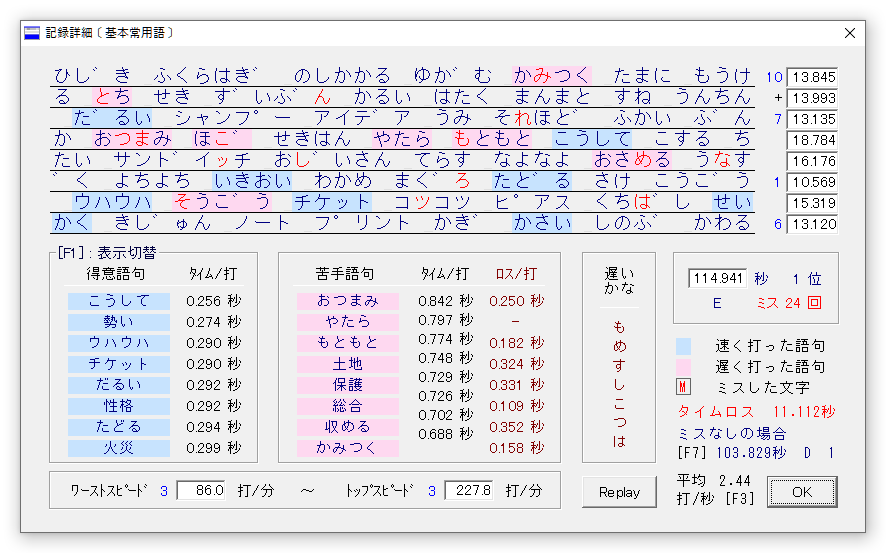Click highlighted word かみつく in typed text
Image resolution: width=886 pixels, height=553 pixels.
(x=552, y=75)
